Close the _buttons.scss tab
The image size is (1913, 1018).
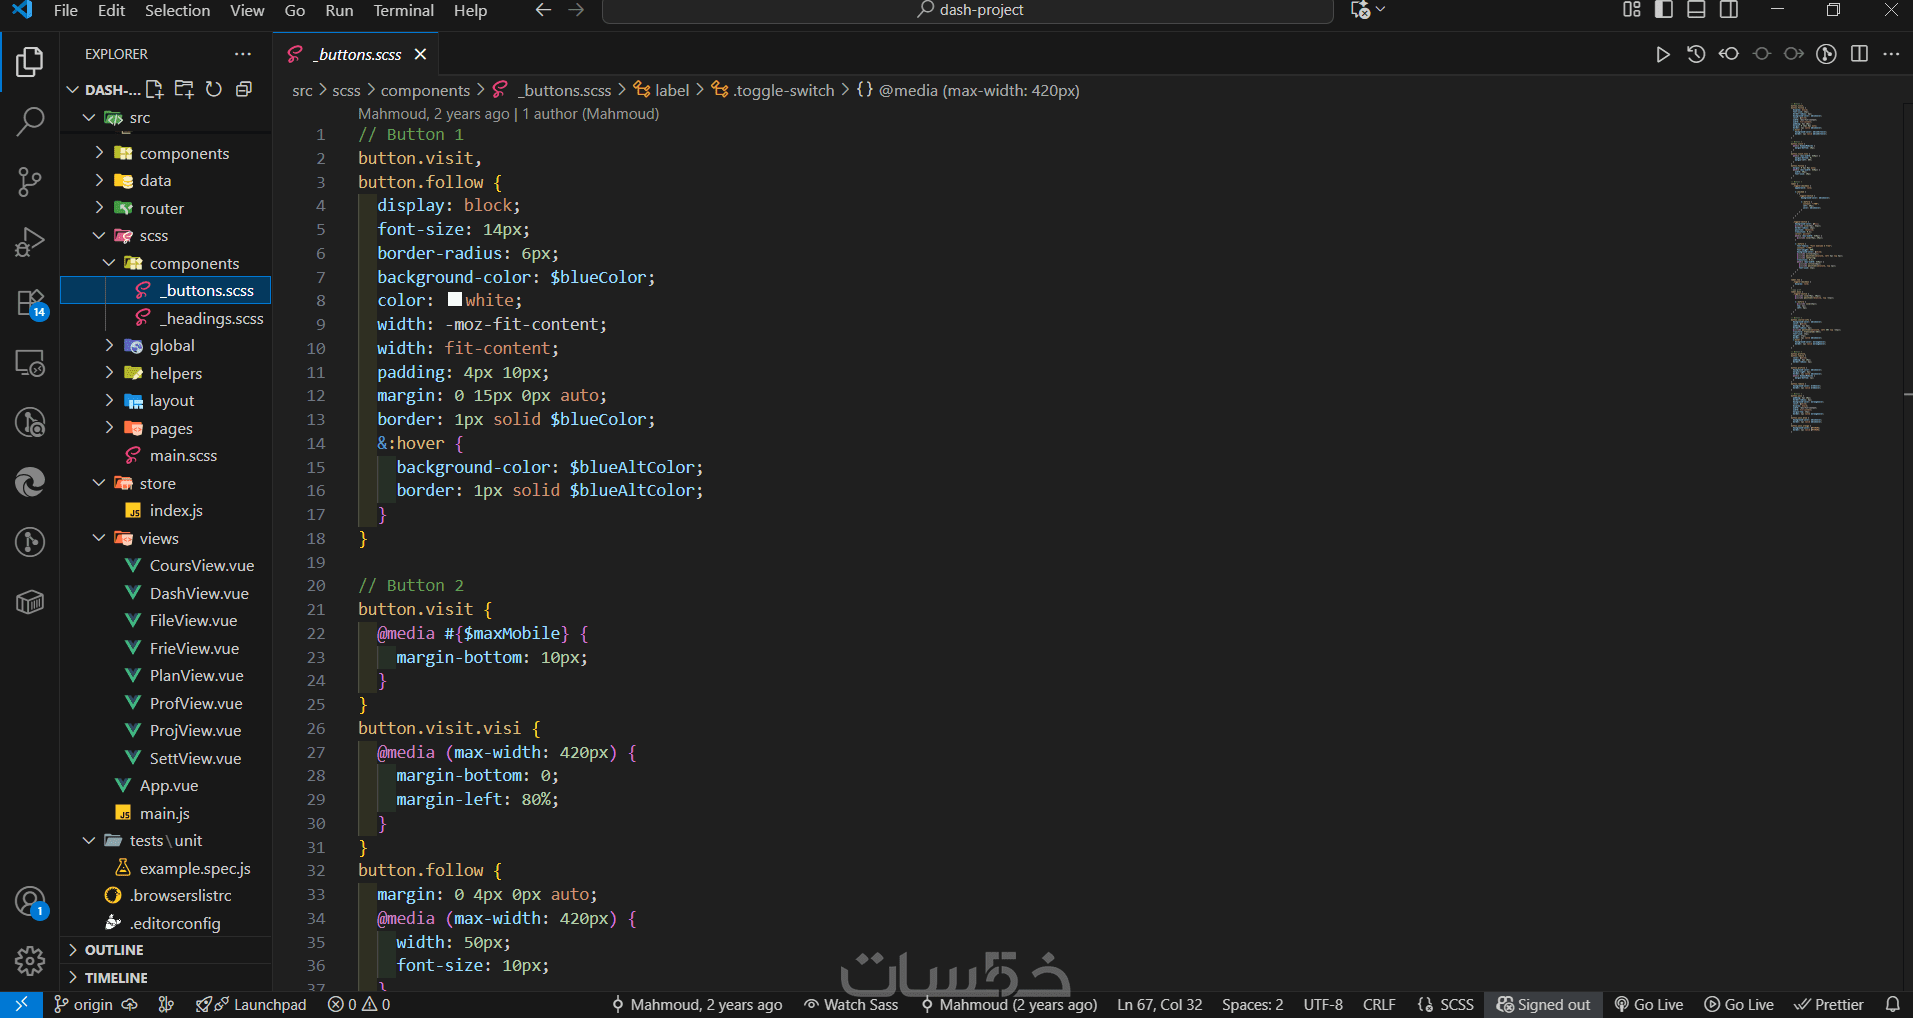pyautogui.click(x=421, y=55)
